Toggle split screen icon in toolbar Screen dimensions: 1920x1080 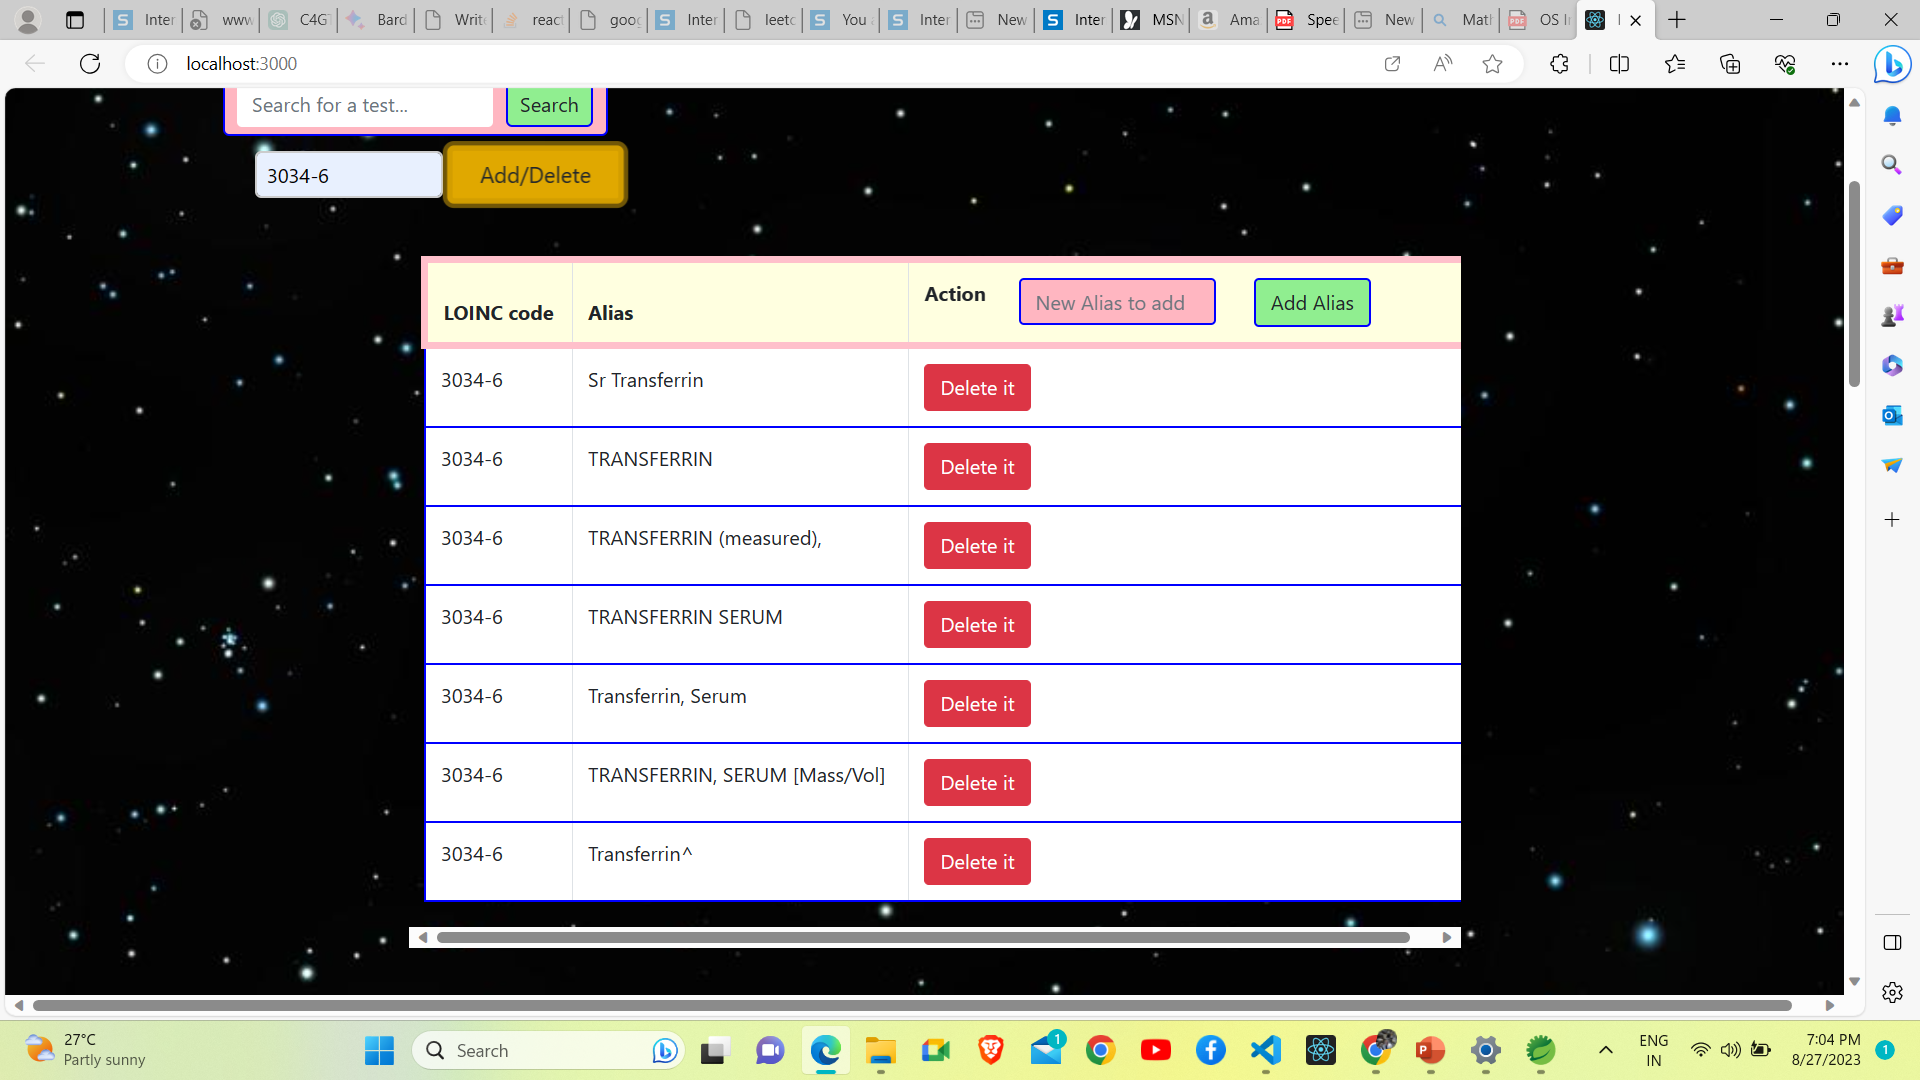(x=1619, y=64)
